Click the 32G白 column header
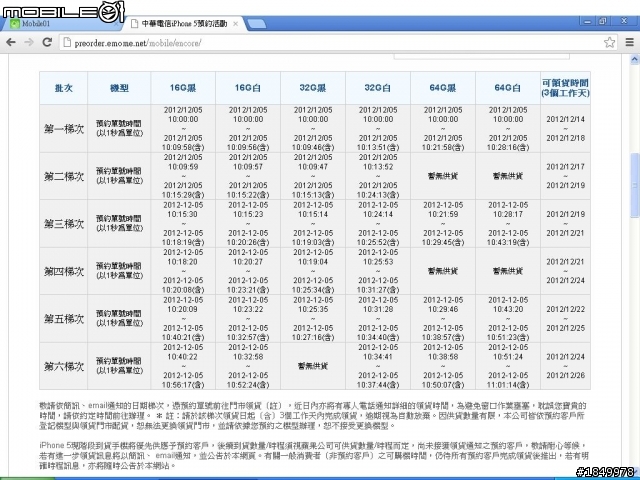 point(378,88)
